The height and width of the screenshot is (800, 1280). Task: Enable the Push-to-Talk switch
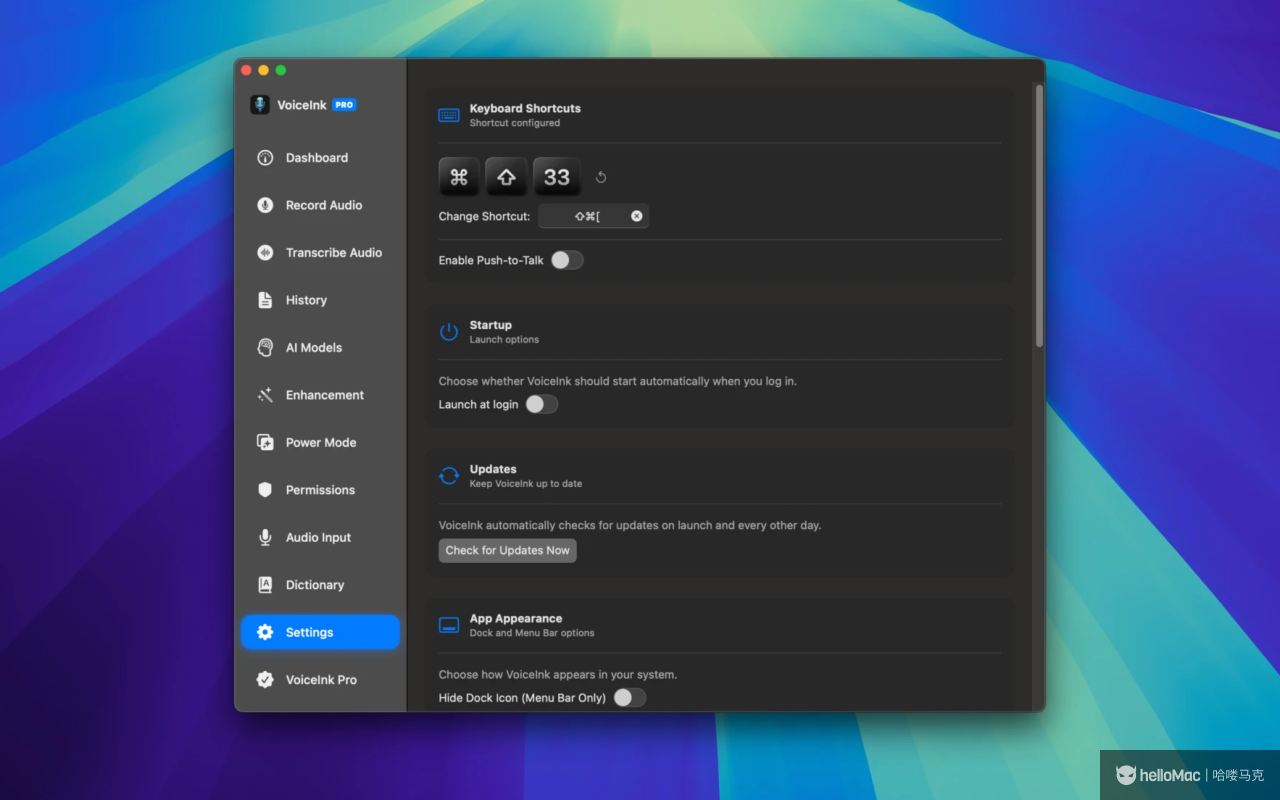567,260
